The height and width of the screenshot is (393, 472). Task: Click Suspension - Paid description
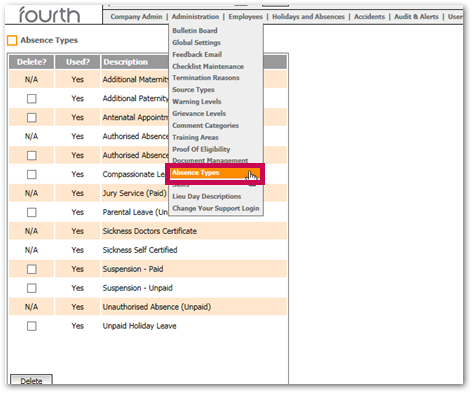click(x=133, y=269)
